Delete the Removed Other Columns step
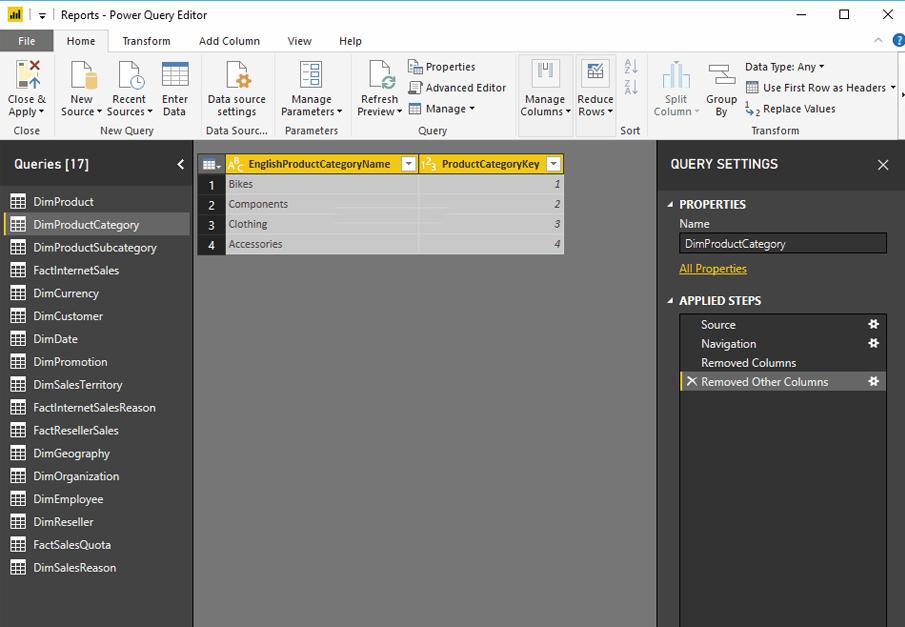This screenshot has height=627, width=905. coord(691,382)
